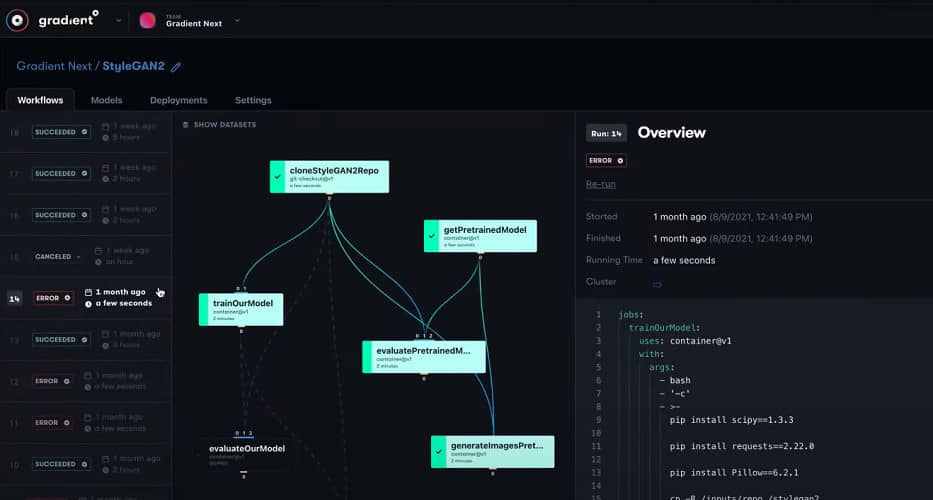Click the checkmark on the cloneStyleGAN2Repo node
The image size is (933, 500).
tap(277, 177)
